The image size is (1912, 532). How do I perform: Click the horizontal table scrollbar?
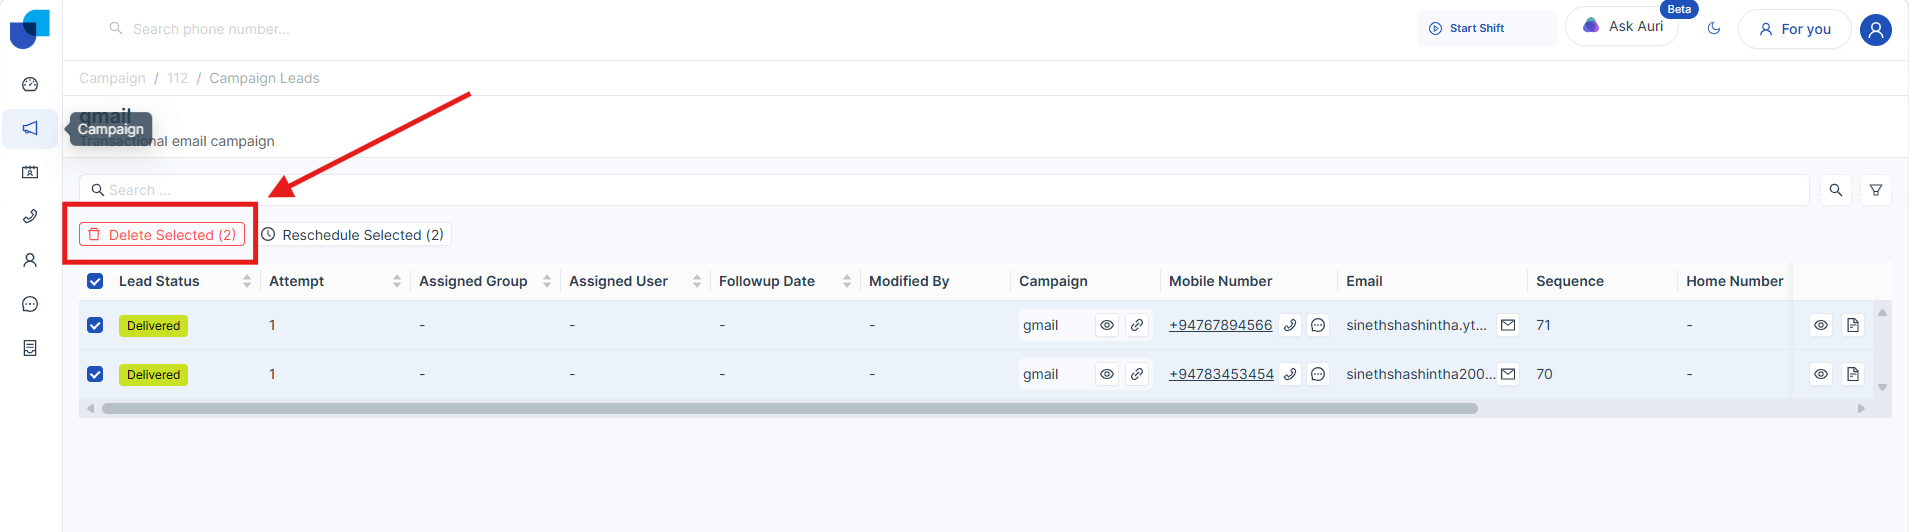tap(789, 408)
